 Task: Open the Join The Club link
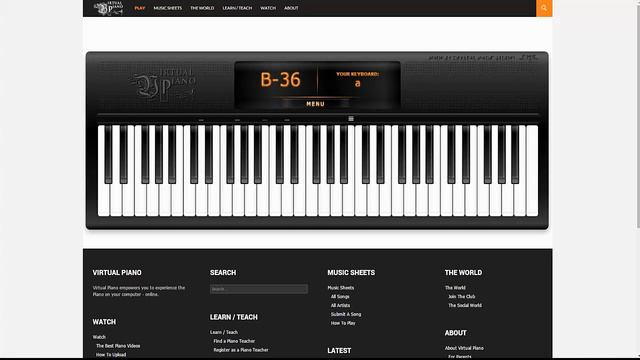pos(462,297)
